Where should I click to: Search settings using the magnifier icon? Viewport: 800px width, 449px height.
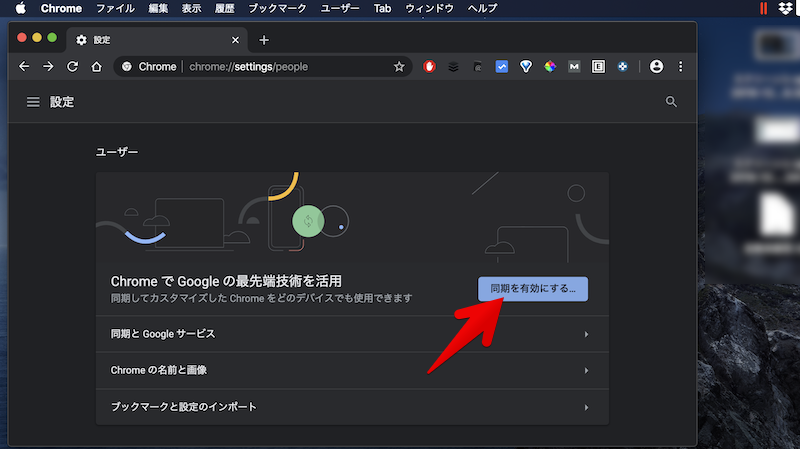click(671, 102)
